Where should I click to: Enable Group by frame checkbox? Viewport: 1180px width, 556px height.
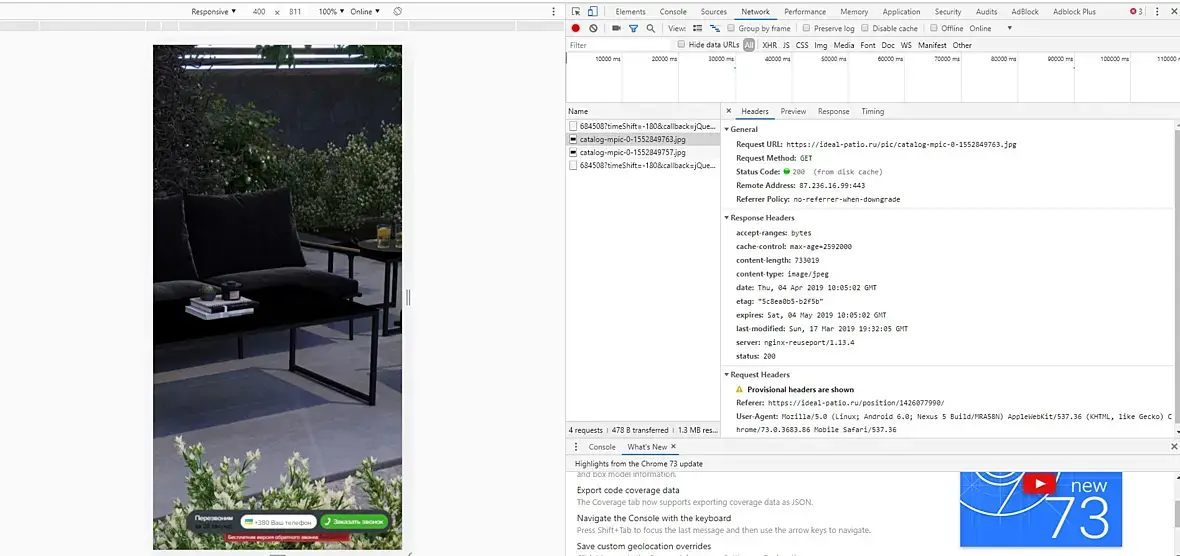(x=731, y=29)
